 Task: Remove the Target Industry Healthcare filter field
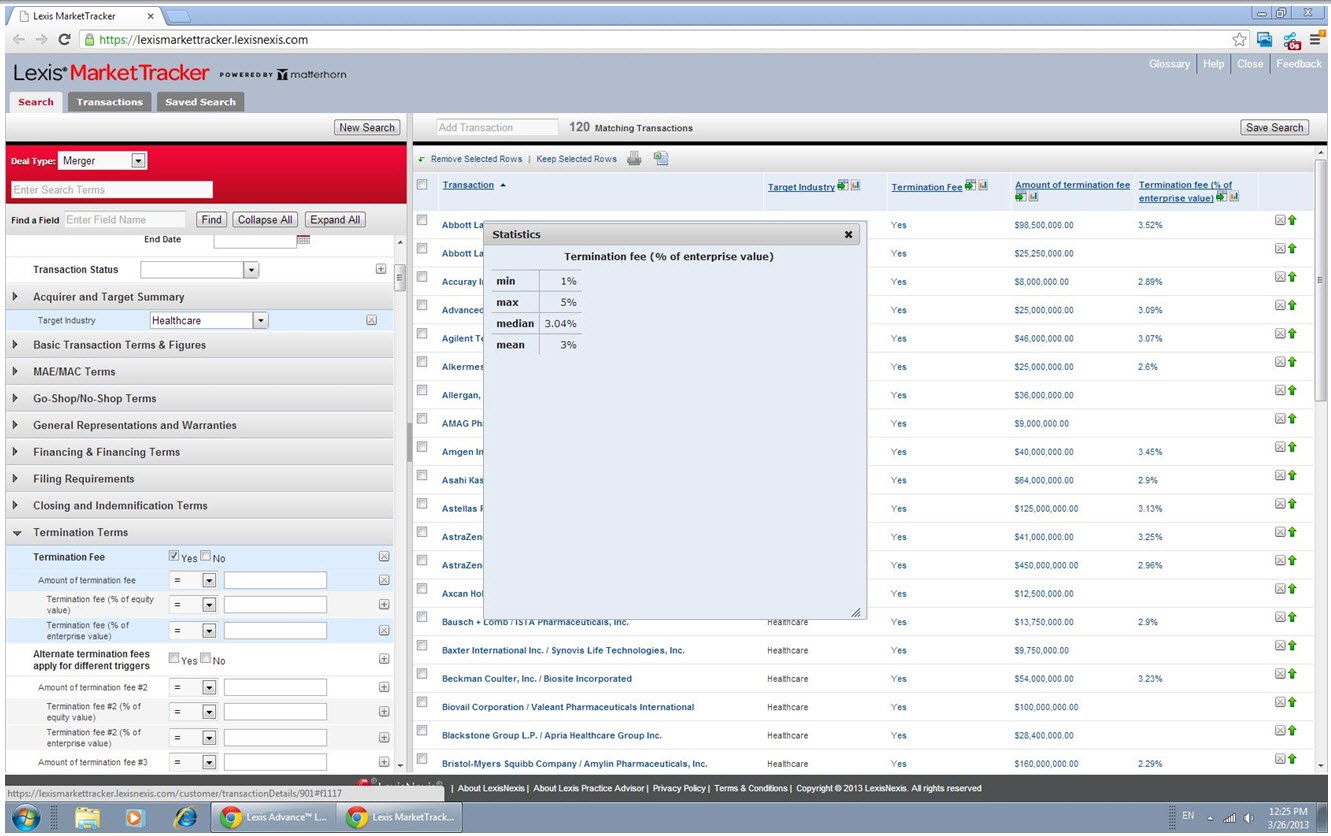point(371,320)
